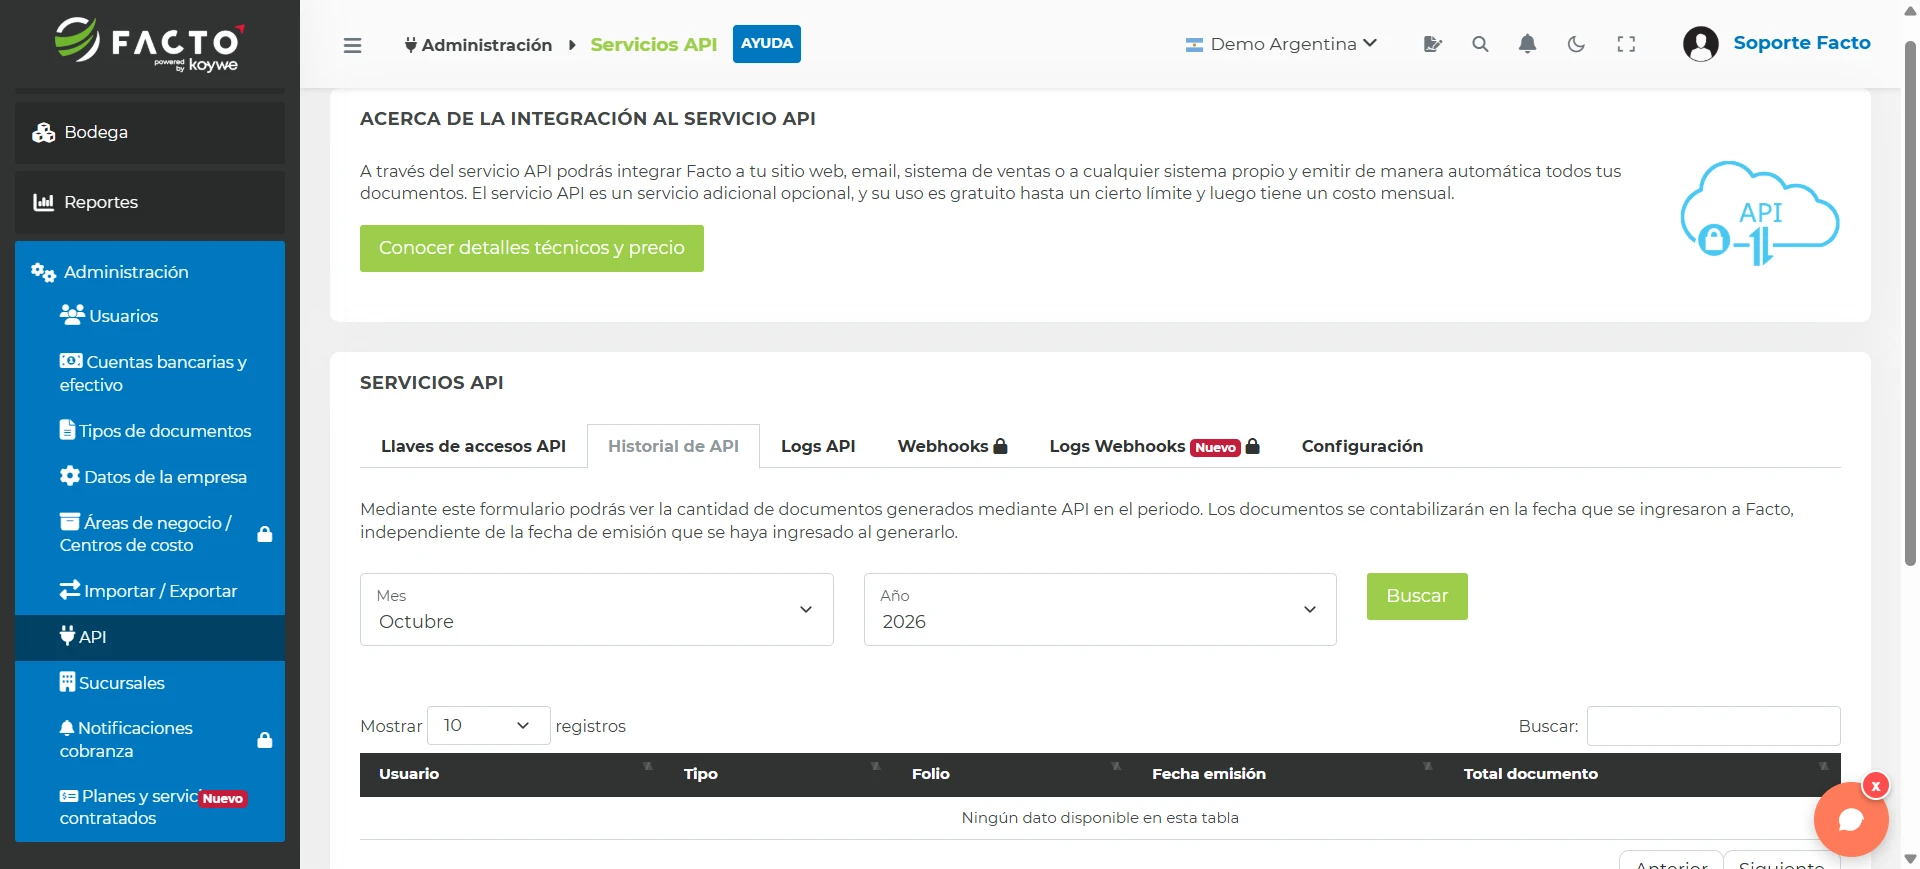Open Áreas de negocio / Centros de costo

tap(150, 534)
